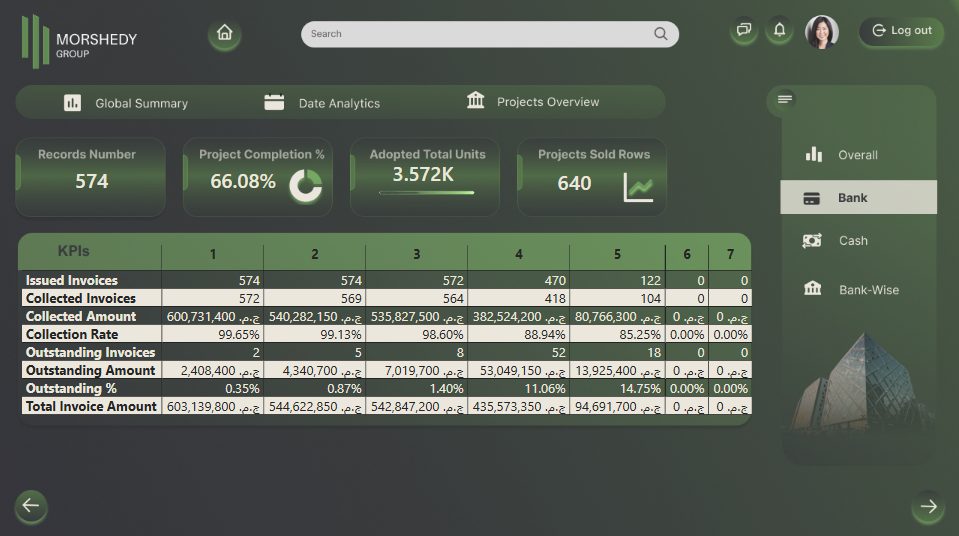Click the Collected Invoices row label
The height and width of the screenshot is (536, 959).
click(81, 298)
